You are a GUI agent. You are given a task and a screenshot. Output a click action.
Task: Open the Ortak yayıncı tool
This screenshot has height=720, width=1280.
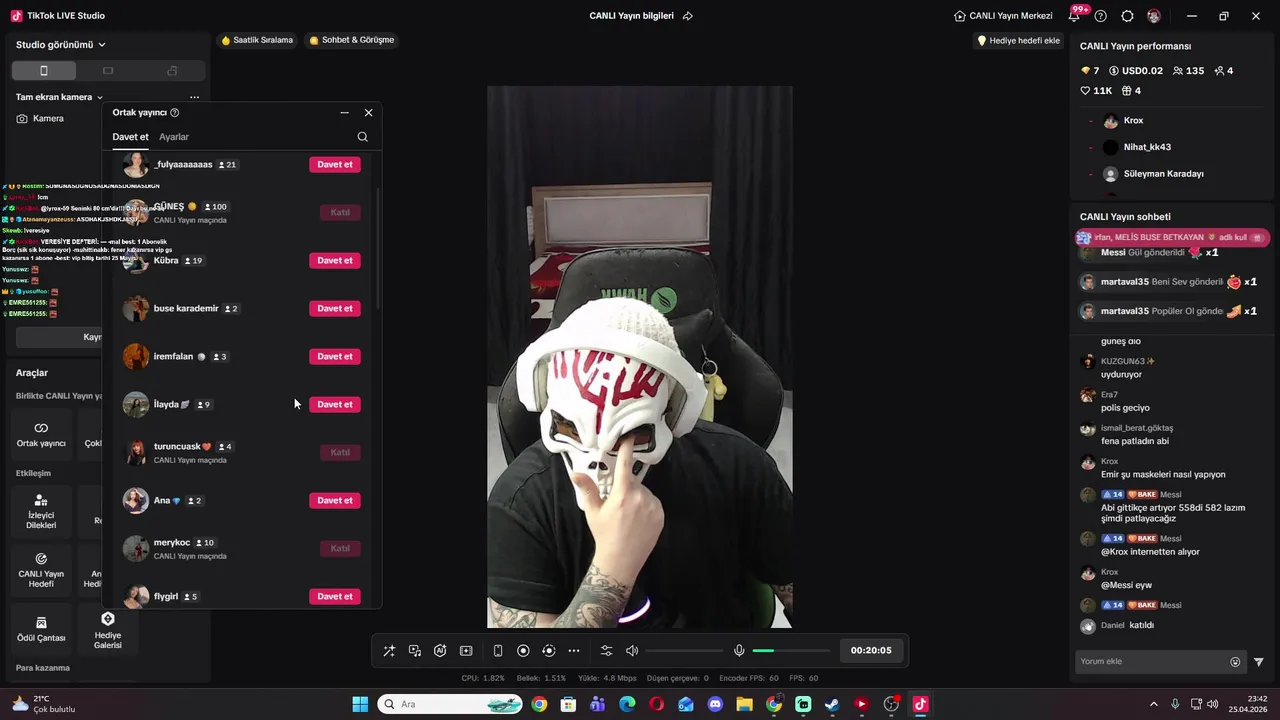click(x=41, y=435)
